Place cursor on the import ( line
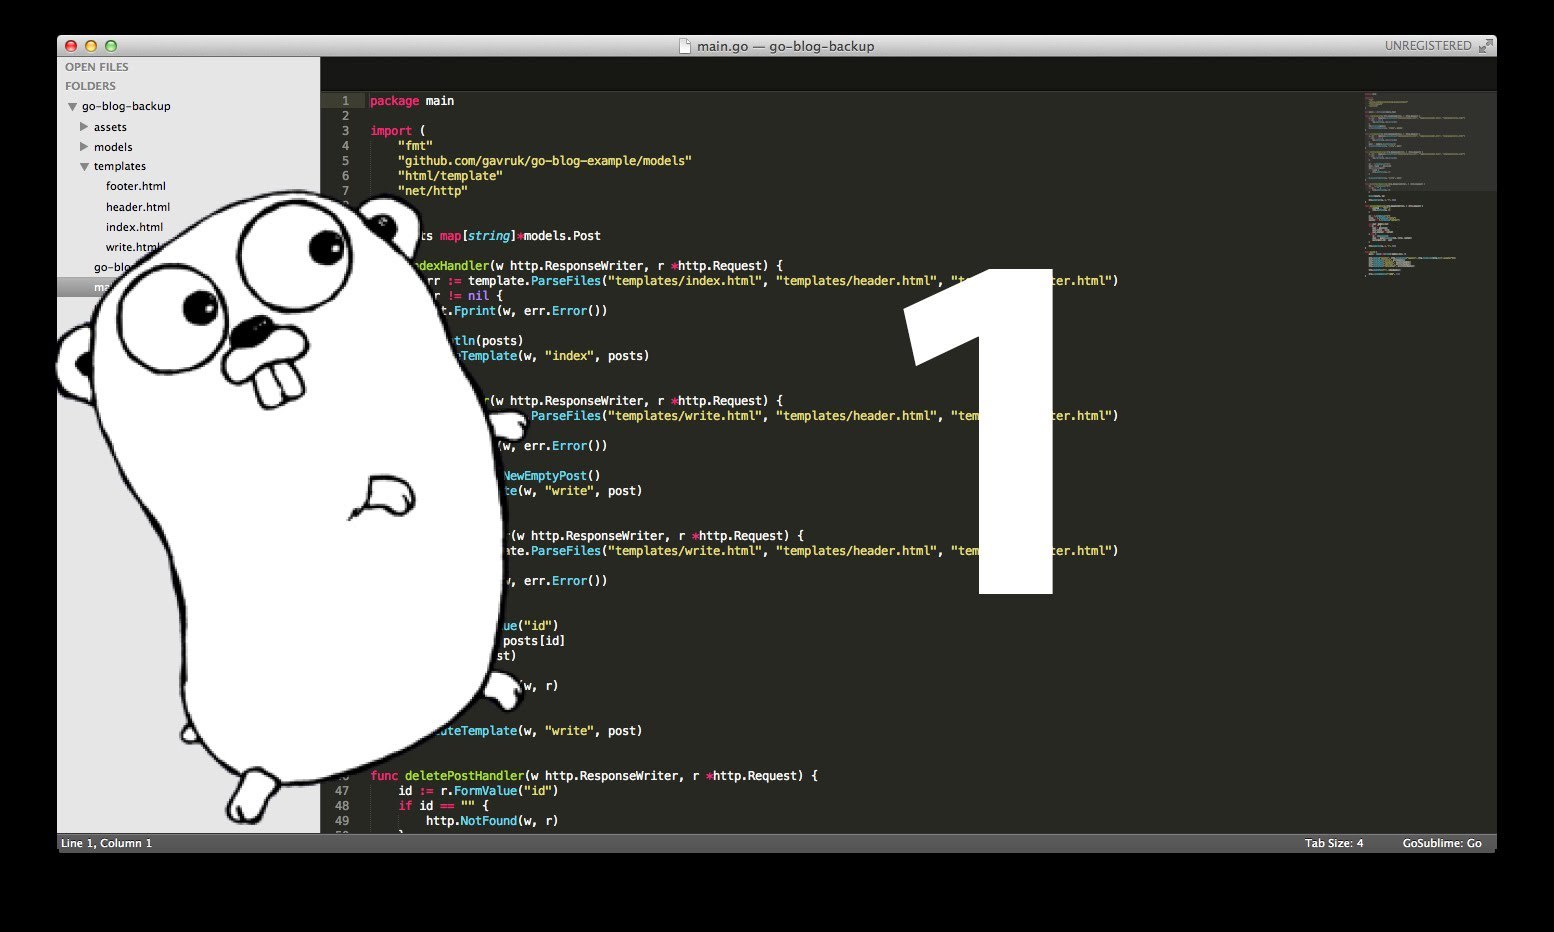 398,131
